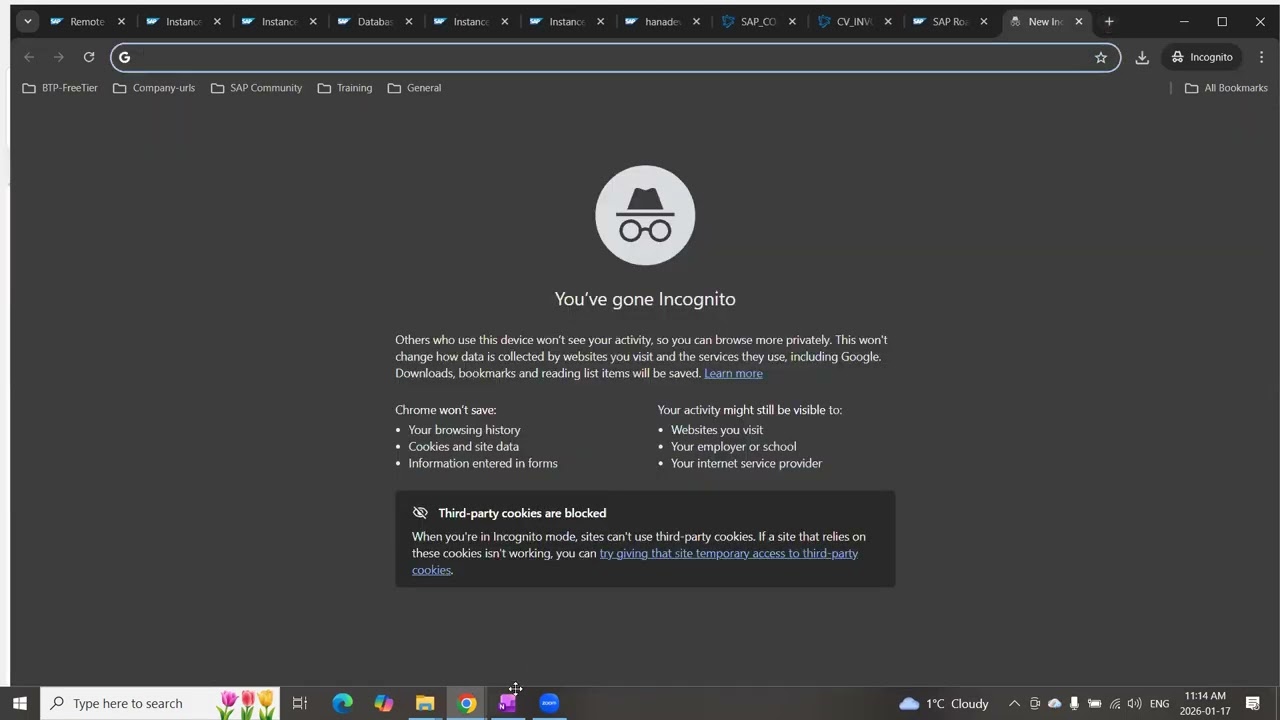Image resolution: width=1280 pixels, height=720 pixels.
Task: Bookmark this tab with star icon
Action: click(x=1101, y=57)
